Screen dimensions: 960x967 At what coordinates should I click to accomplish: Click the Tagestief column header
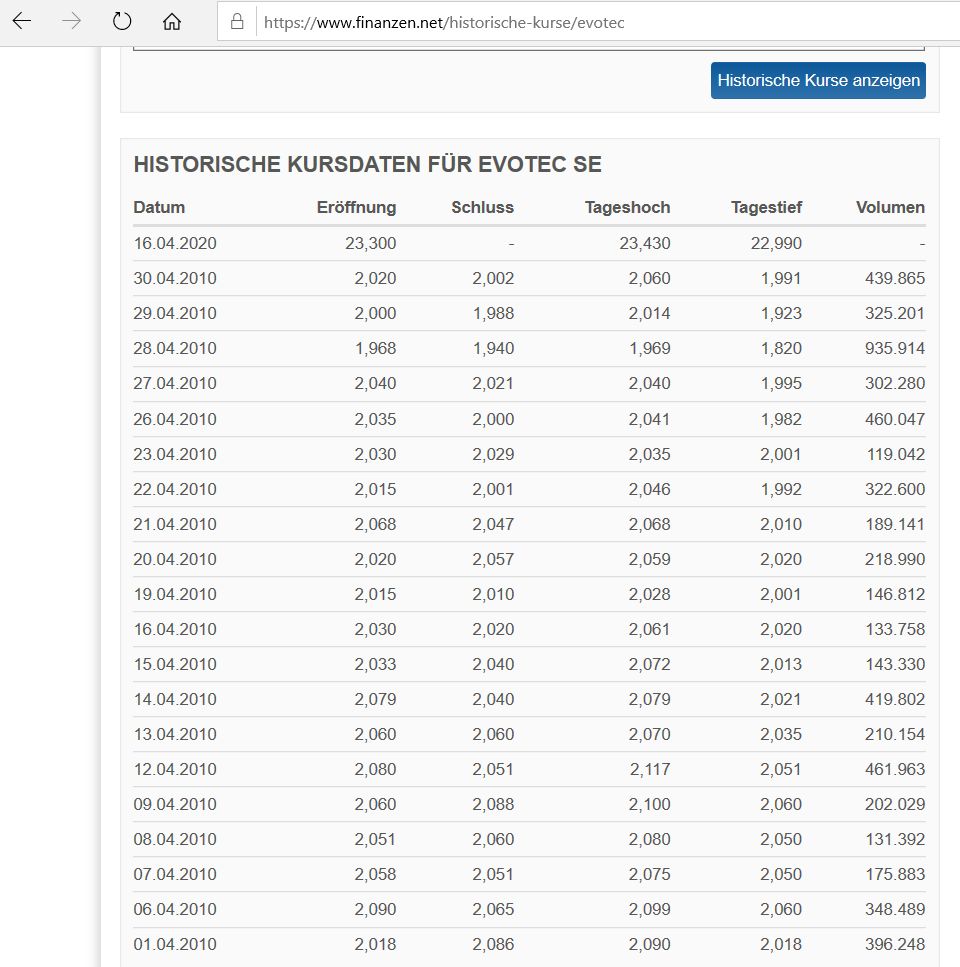pos(766,207)
